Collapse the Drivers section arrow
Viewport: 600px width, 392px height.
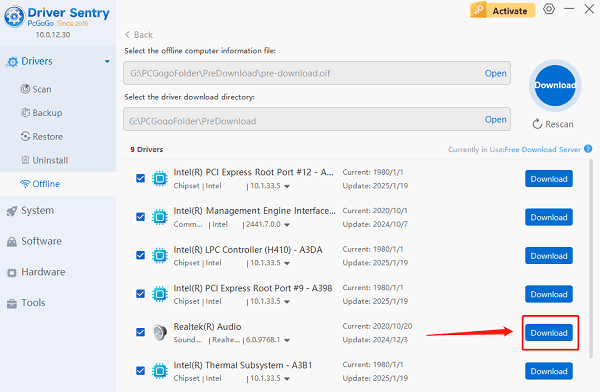coord(107,61)
